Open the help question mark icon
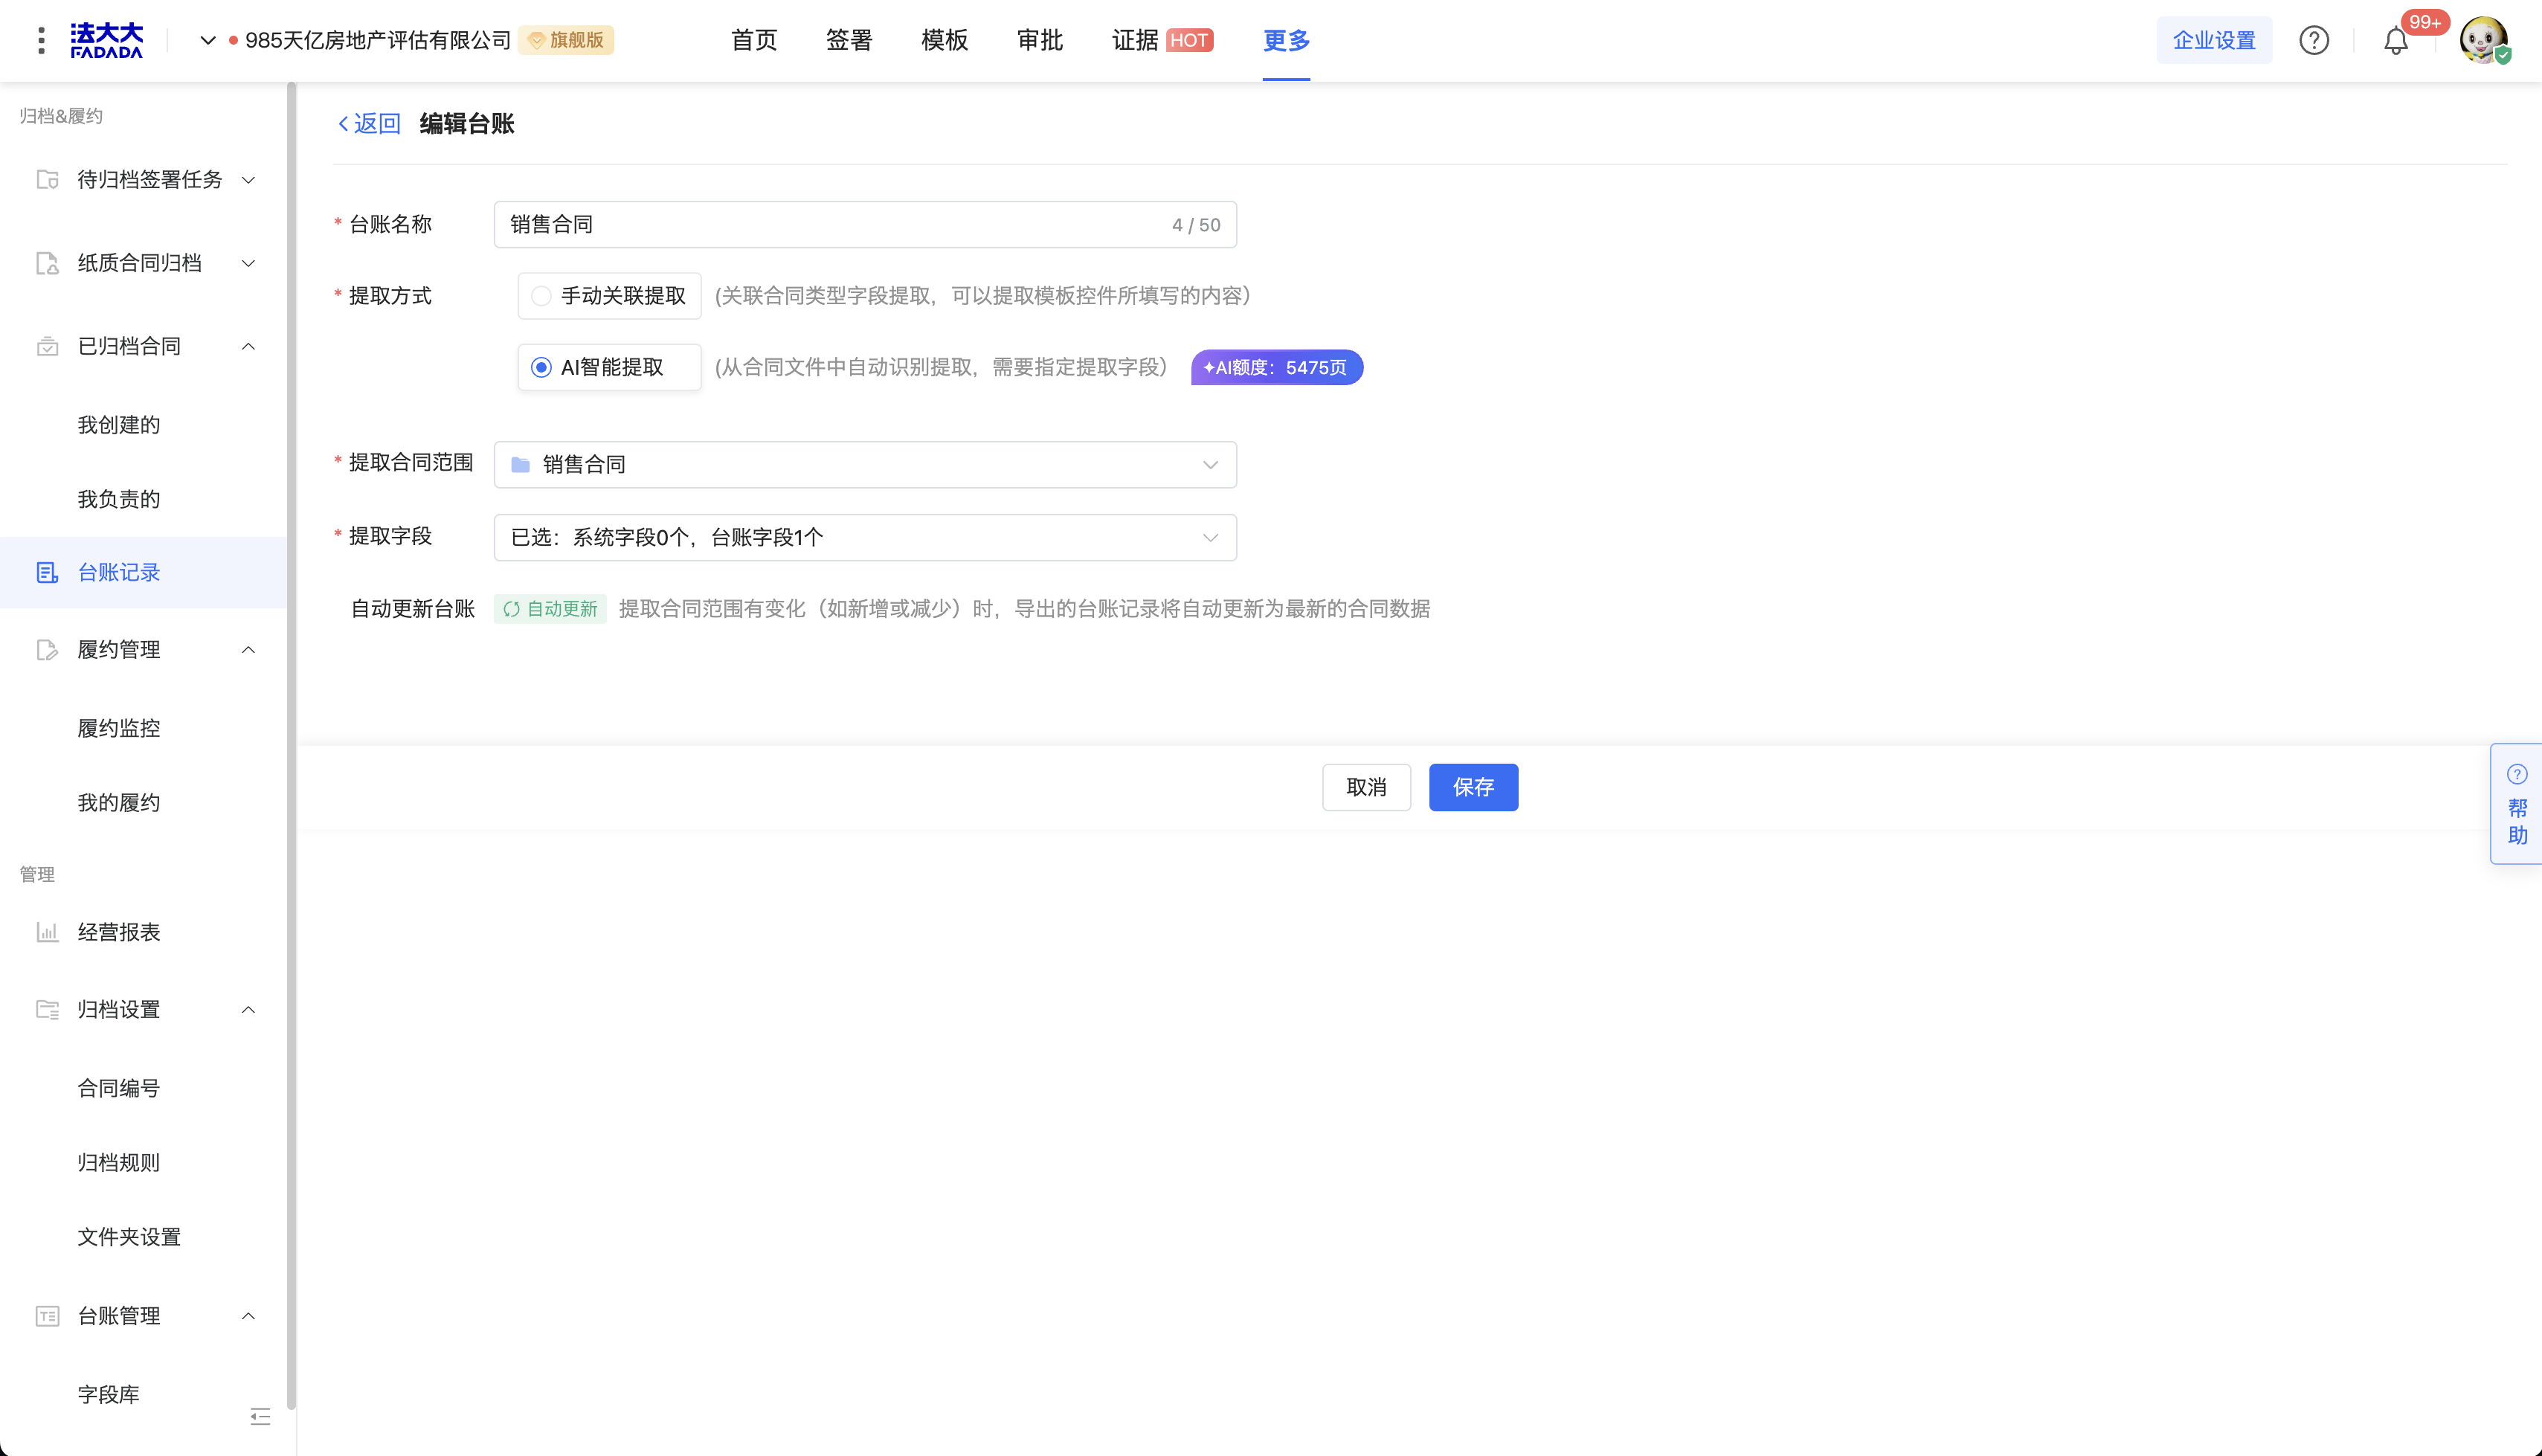The image size is (2542, 1456). click(2313, 41)
